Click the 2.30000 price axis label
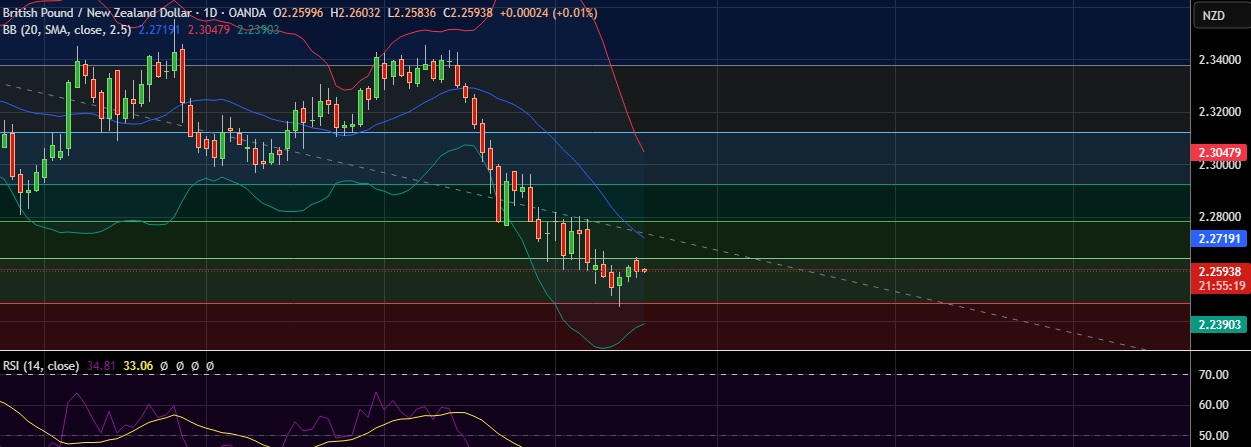1251x447 pixels. tap(1220, 164)
